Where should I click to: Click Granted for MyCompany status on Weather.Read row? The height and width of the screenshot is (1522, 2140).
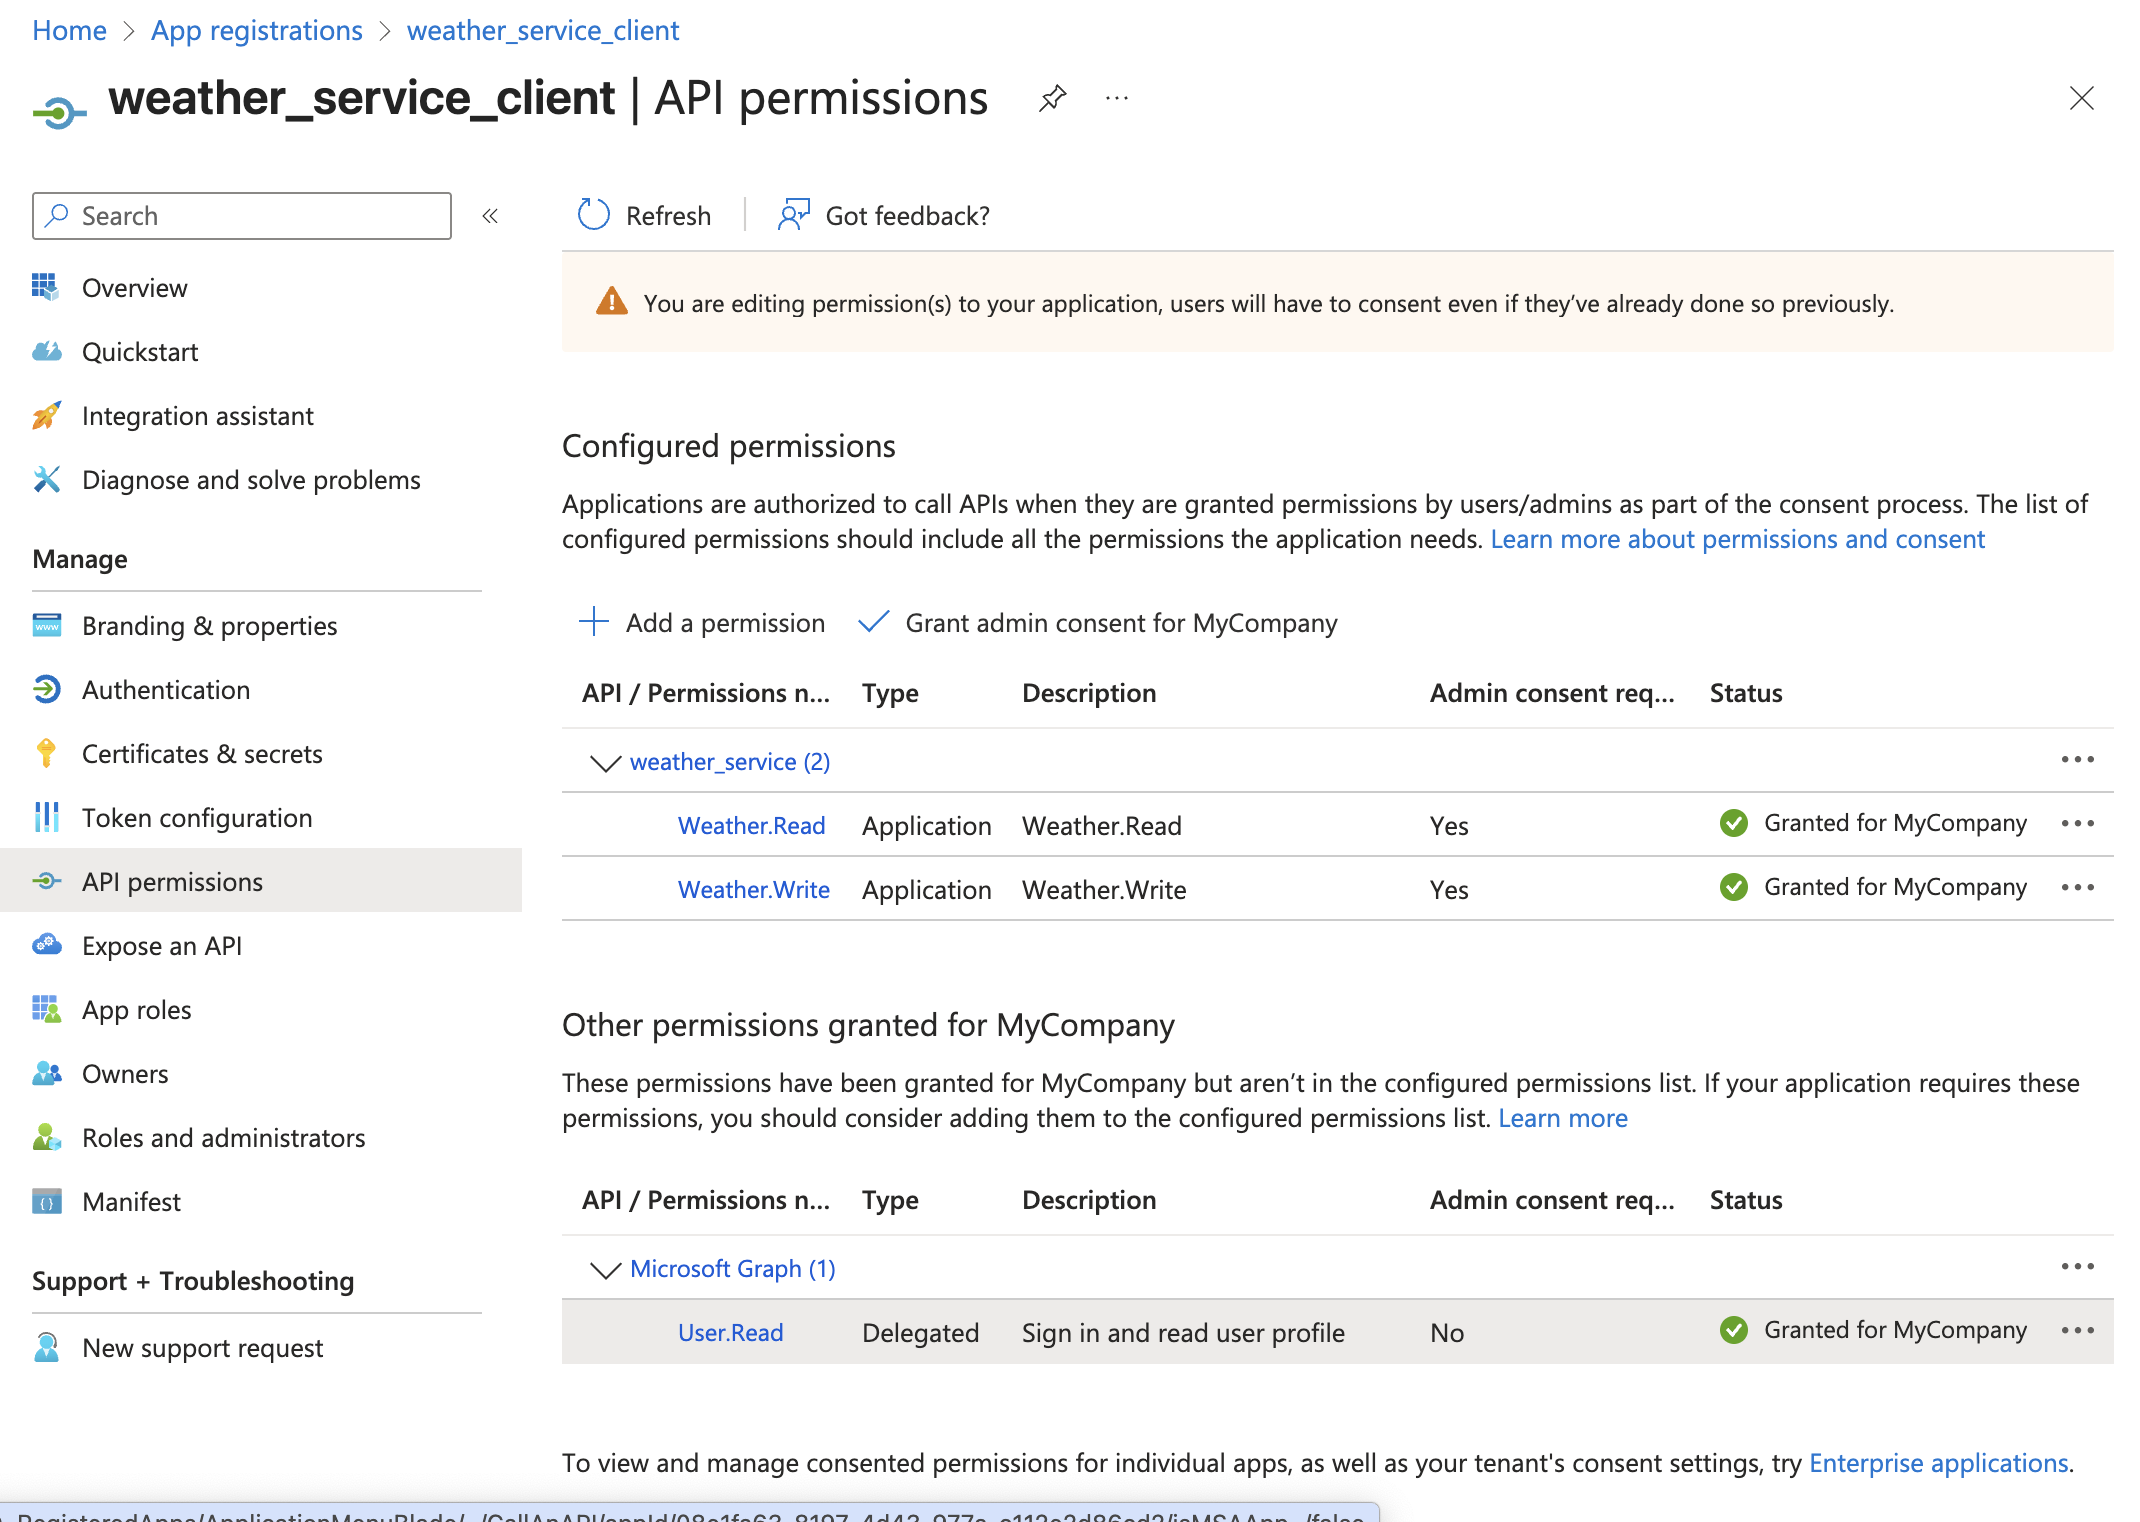point(1895,823)
